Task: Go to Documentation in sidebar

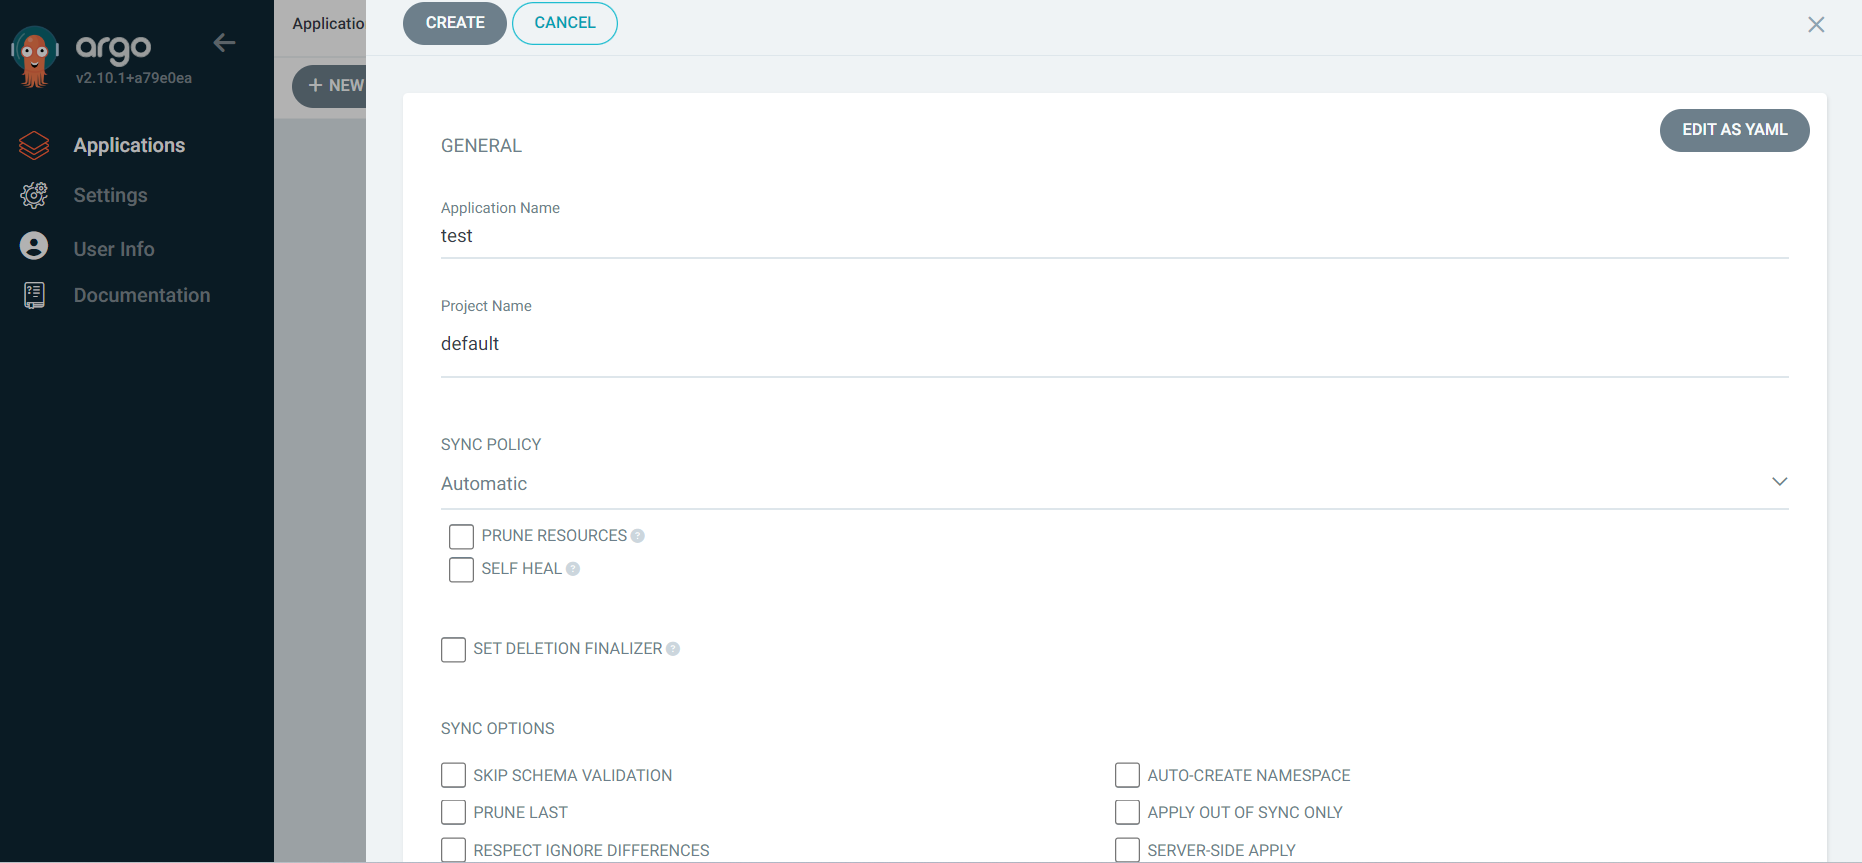Action: 141,295
